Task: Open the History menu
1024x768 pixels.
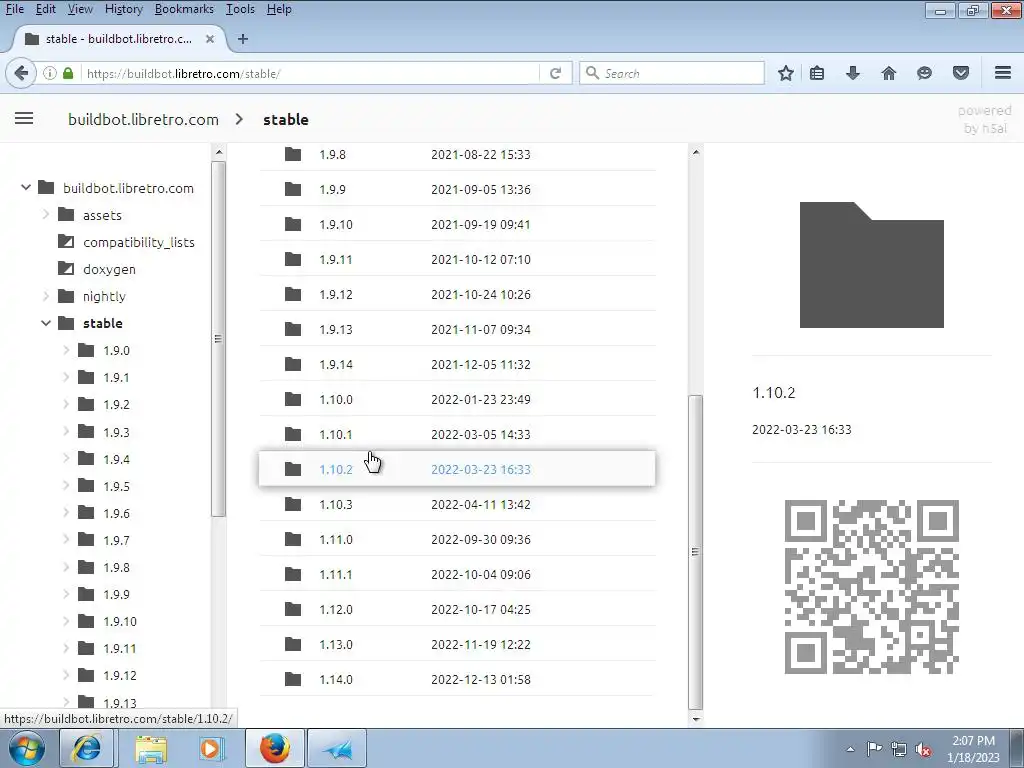Action: click(123, 9)
